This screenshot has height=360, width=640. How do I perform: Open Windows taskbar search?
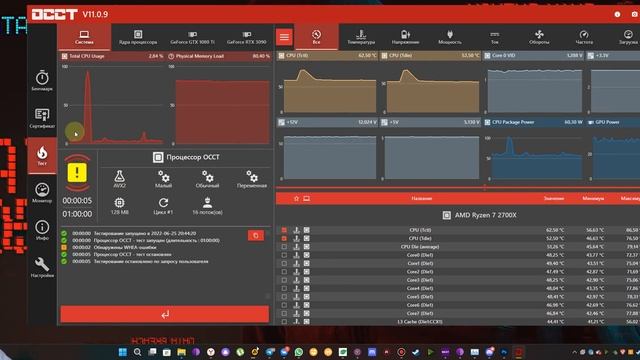coord(138,352)
